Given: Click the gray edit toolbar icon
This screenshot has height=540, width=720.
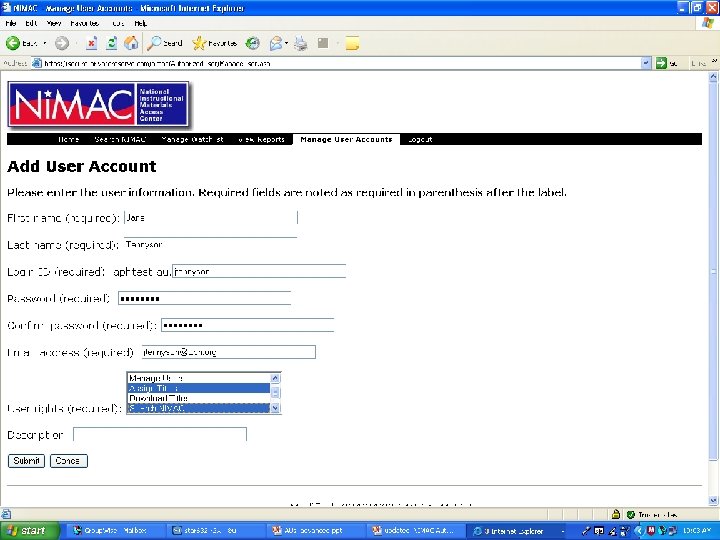Looking at the screenshot, I should click(x=323, y=43).
